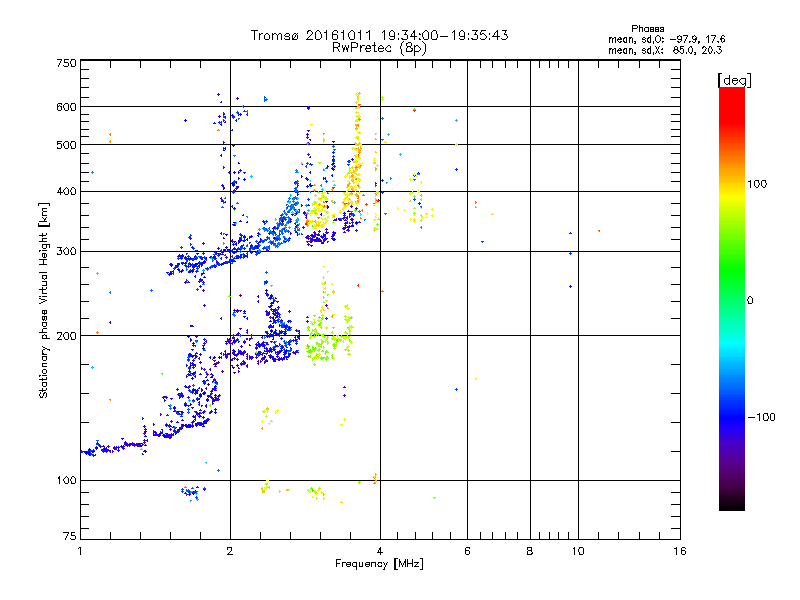Image resolution: width=800 pixels, height=600 pixels.
Task: Click the y-axis label '750'
Action: point(66,63)
